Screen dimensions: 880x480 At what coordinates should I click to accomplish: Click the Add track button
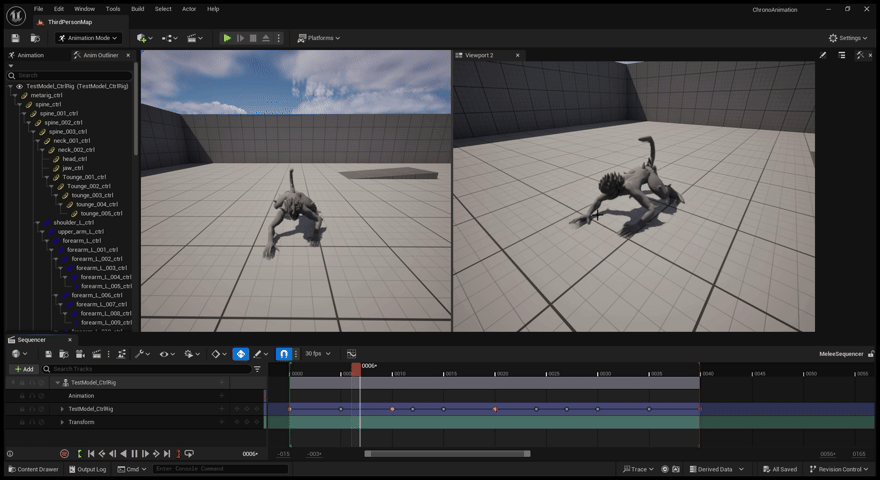(23, 369)
